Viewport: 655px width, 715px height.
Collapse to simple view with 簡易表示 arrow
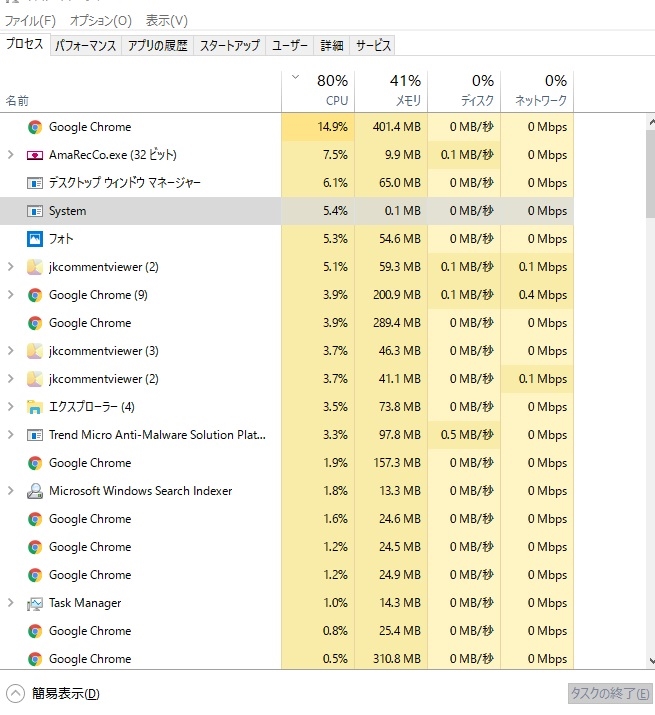click(x=15, y=693)
